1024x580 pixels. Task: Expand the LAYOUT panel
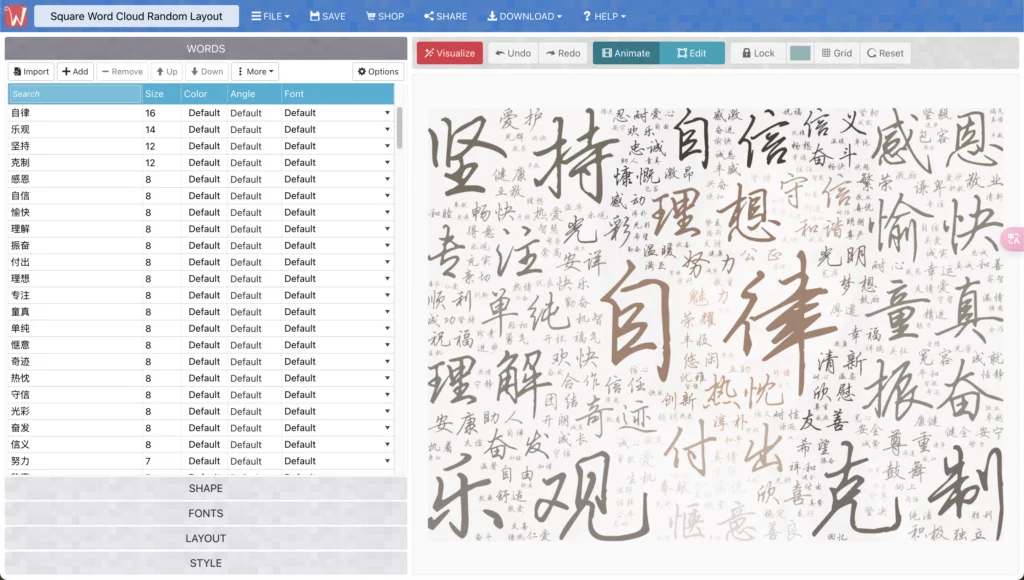(x=206, y=538)
